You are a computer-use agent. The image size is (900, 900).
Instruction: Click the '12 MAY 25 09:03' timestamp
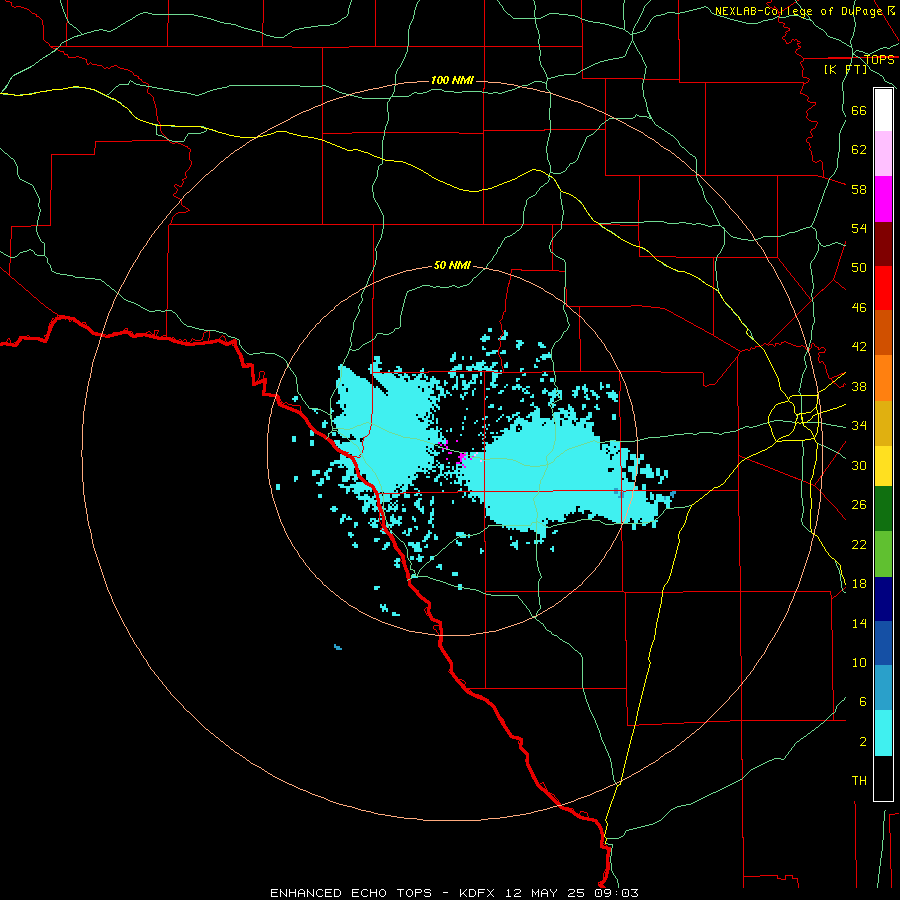point(572,893)
